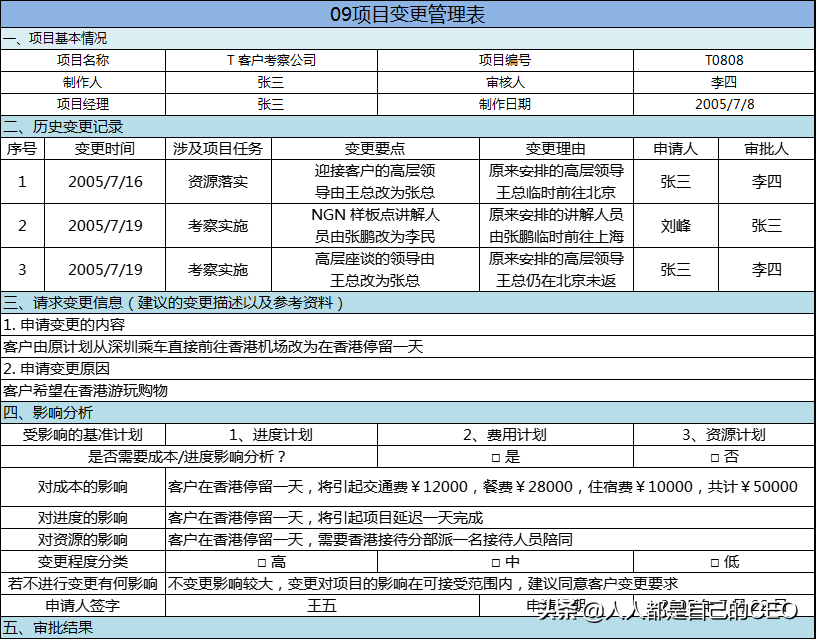Click the 变更程度分类 label
Image resolution: width=816 pixels, height=639 pixels.
[83, 562]
